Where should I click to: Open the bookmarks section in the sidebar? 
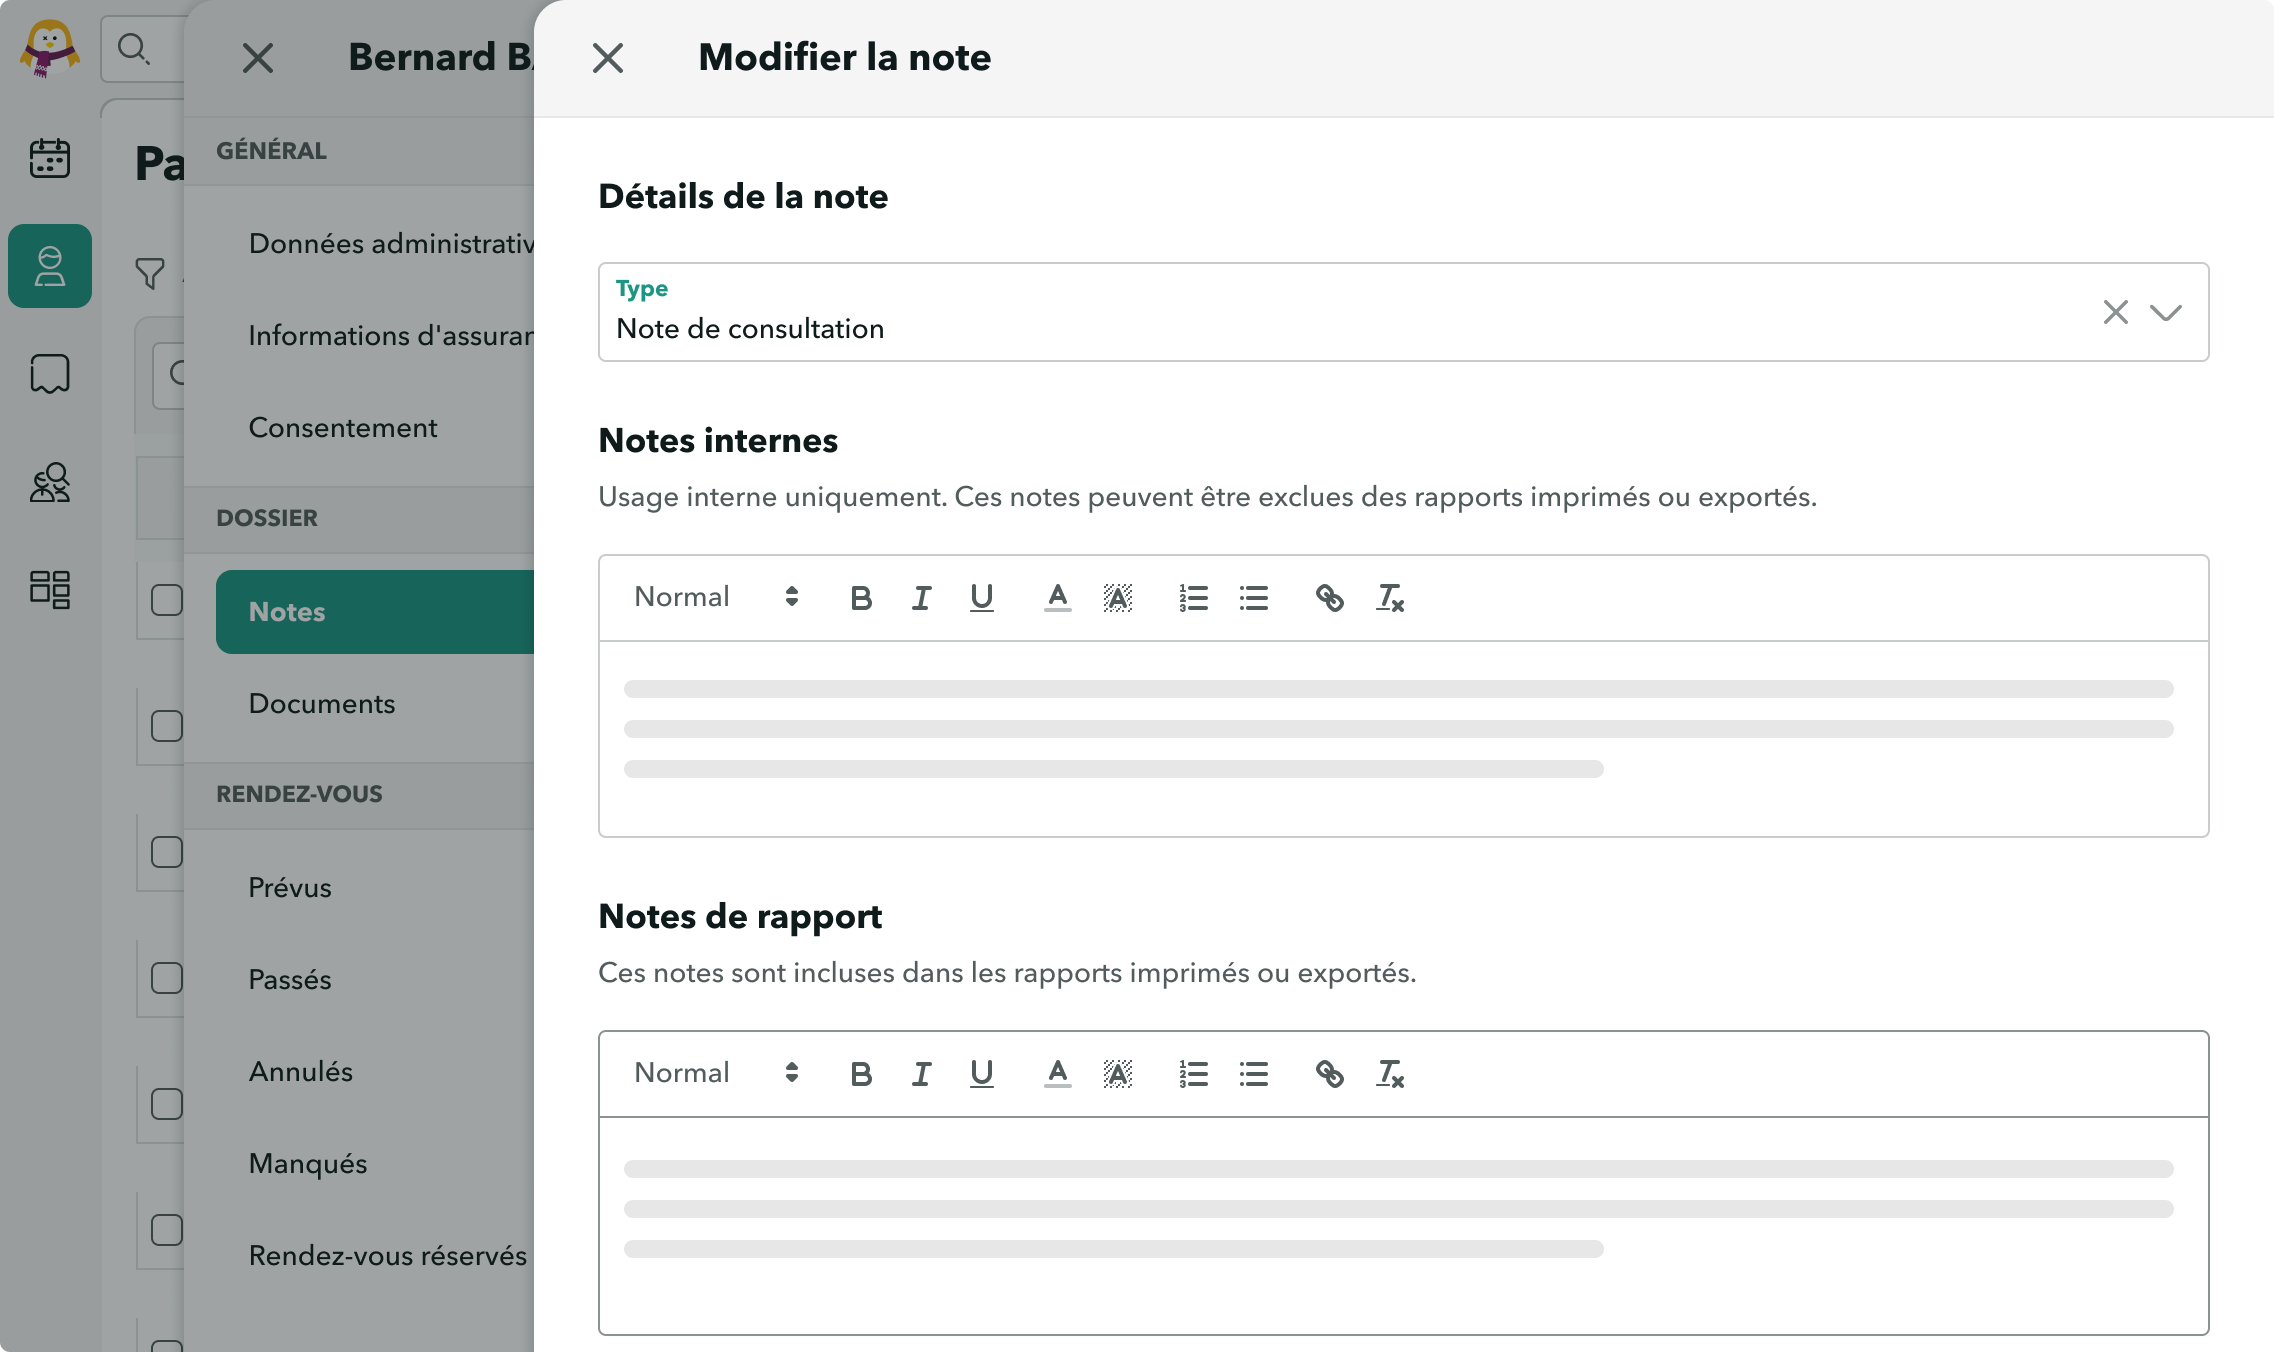[49, 373]
